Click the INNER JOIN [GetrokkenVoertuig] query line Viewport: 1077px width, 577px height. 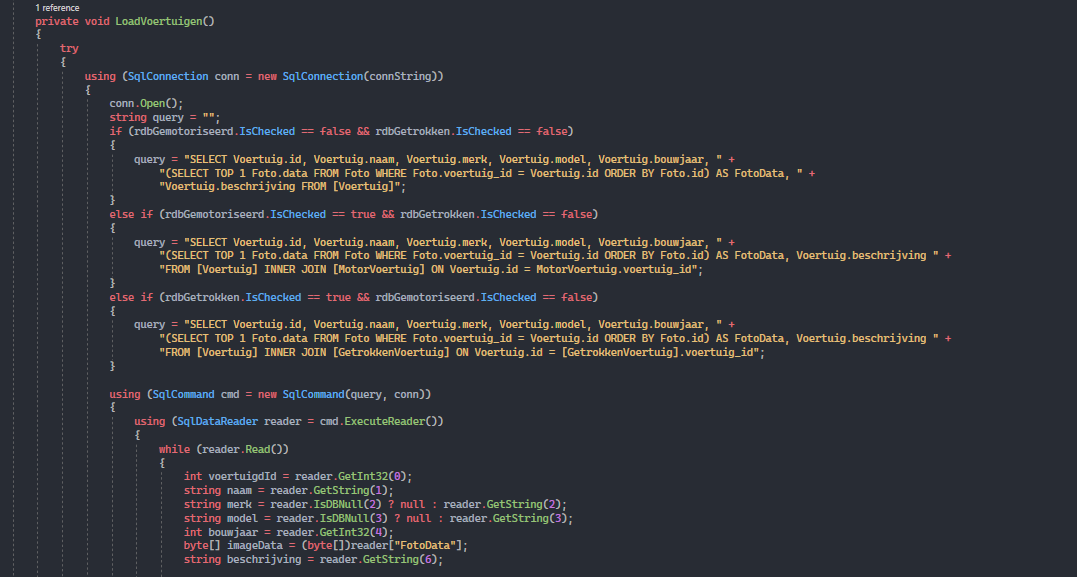[462, 352]
